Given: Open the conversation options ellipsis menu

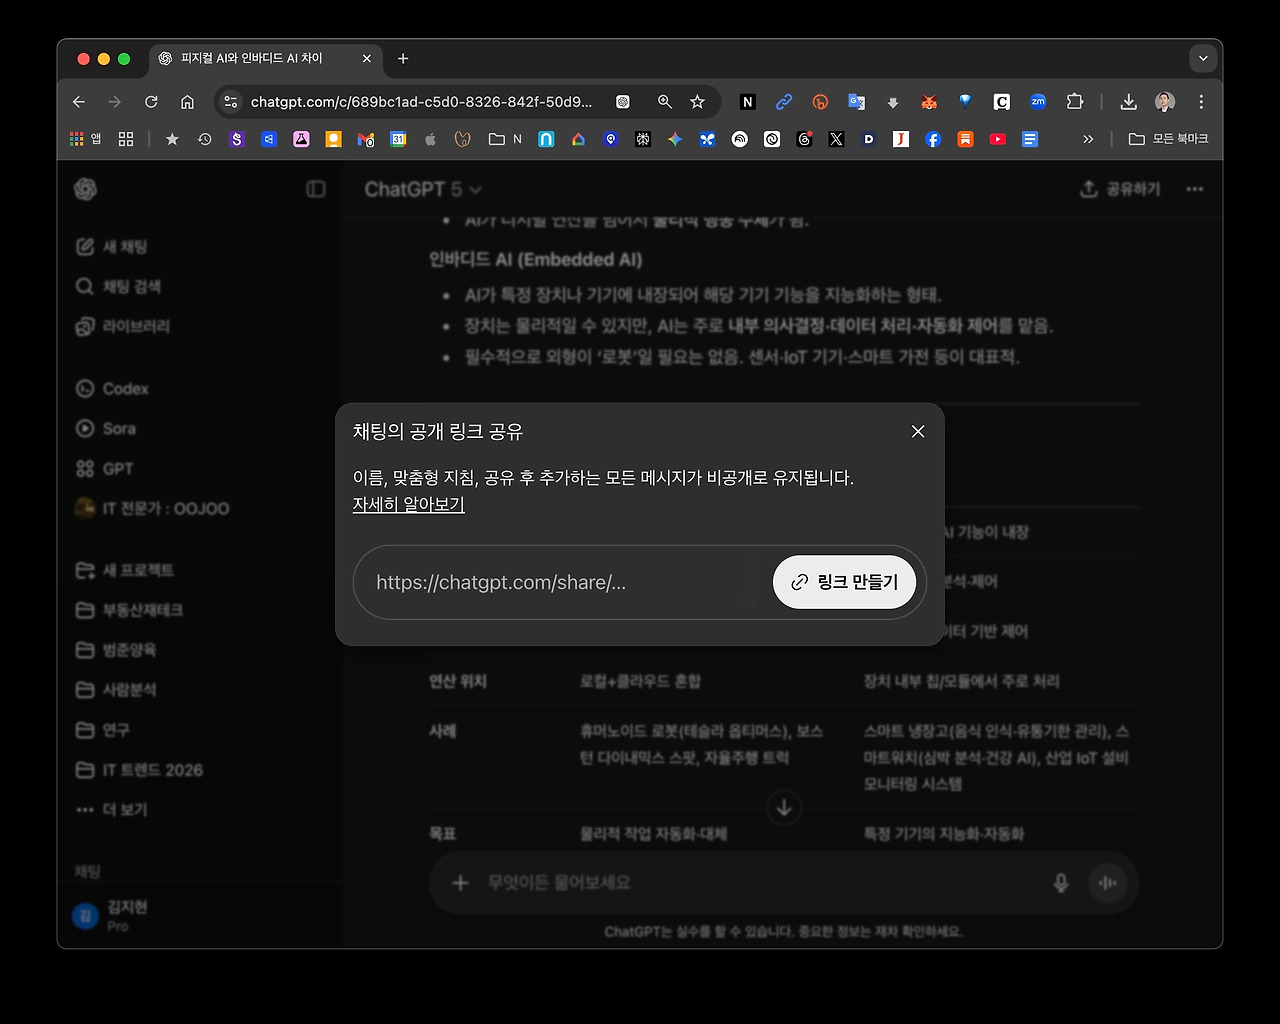Looking at the screenshot, I should (x=1195, y=189).
